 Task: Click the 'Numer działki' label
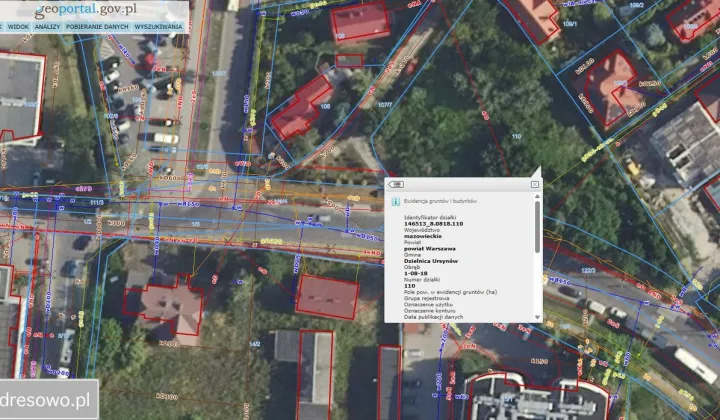(x=422, y=280)
